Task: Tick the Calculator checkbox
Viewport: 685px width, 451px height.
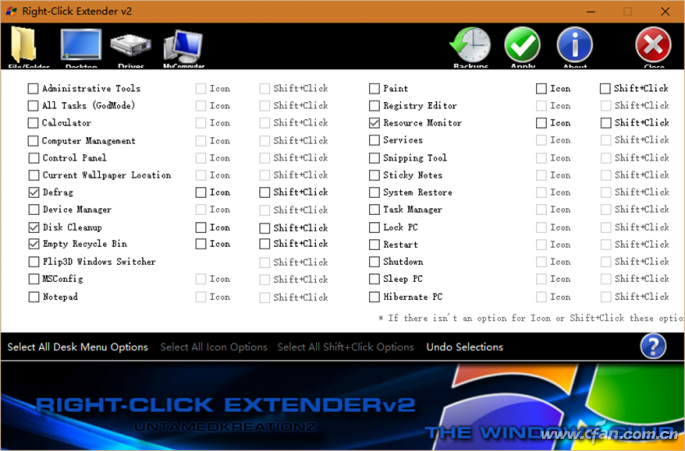Action: (33, 123)
